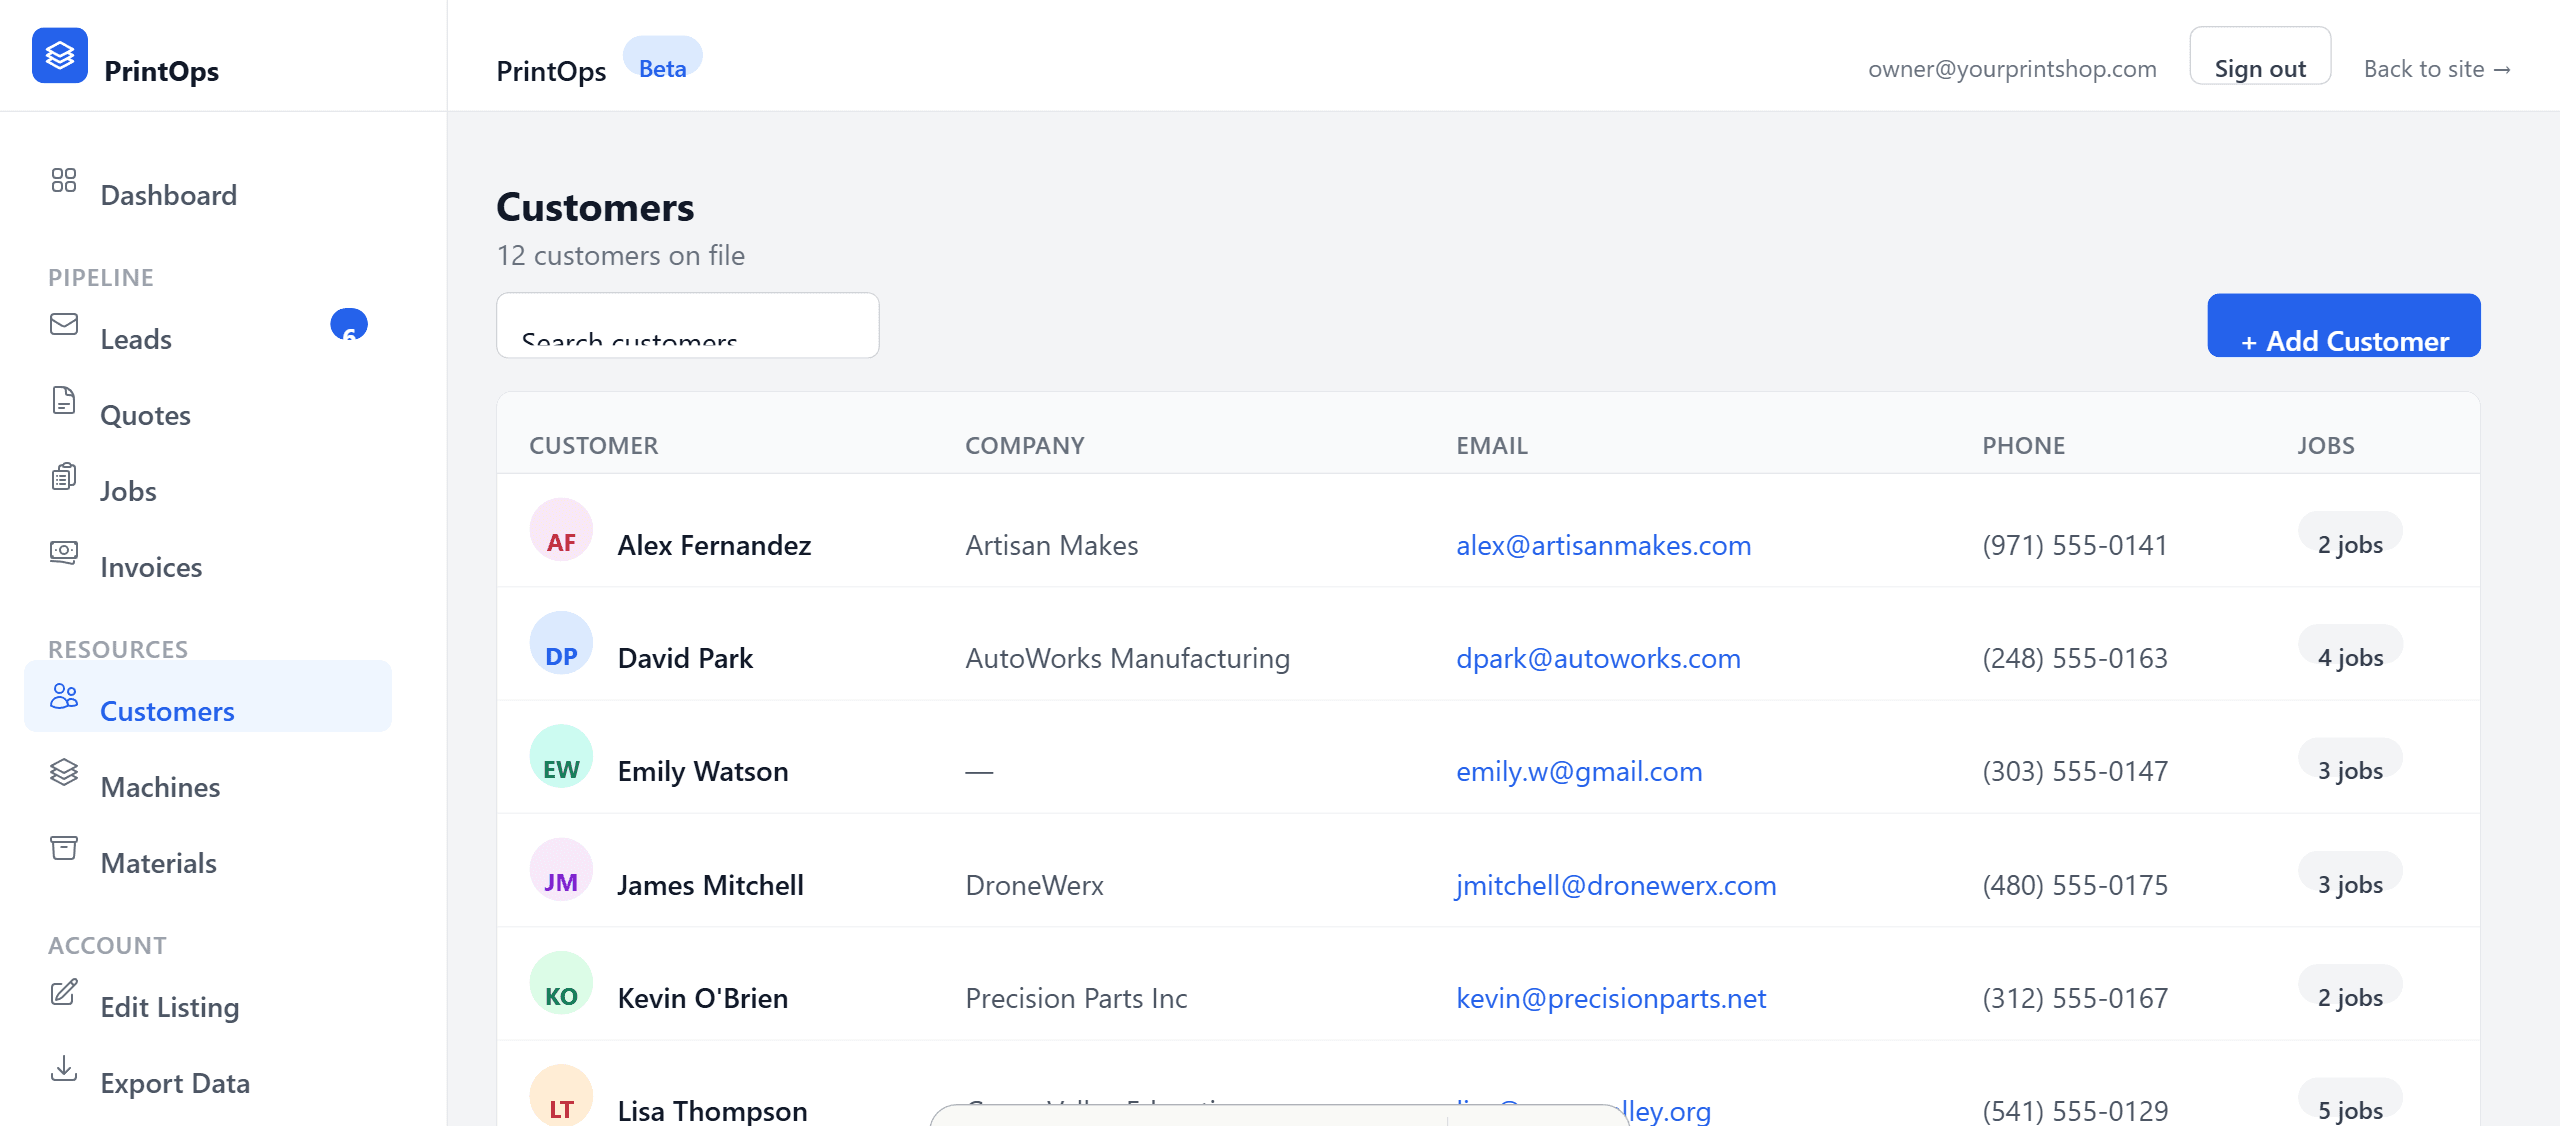Switch to the Customers section

point(166,710)
